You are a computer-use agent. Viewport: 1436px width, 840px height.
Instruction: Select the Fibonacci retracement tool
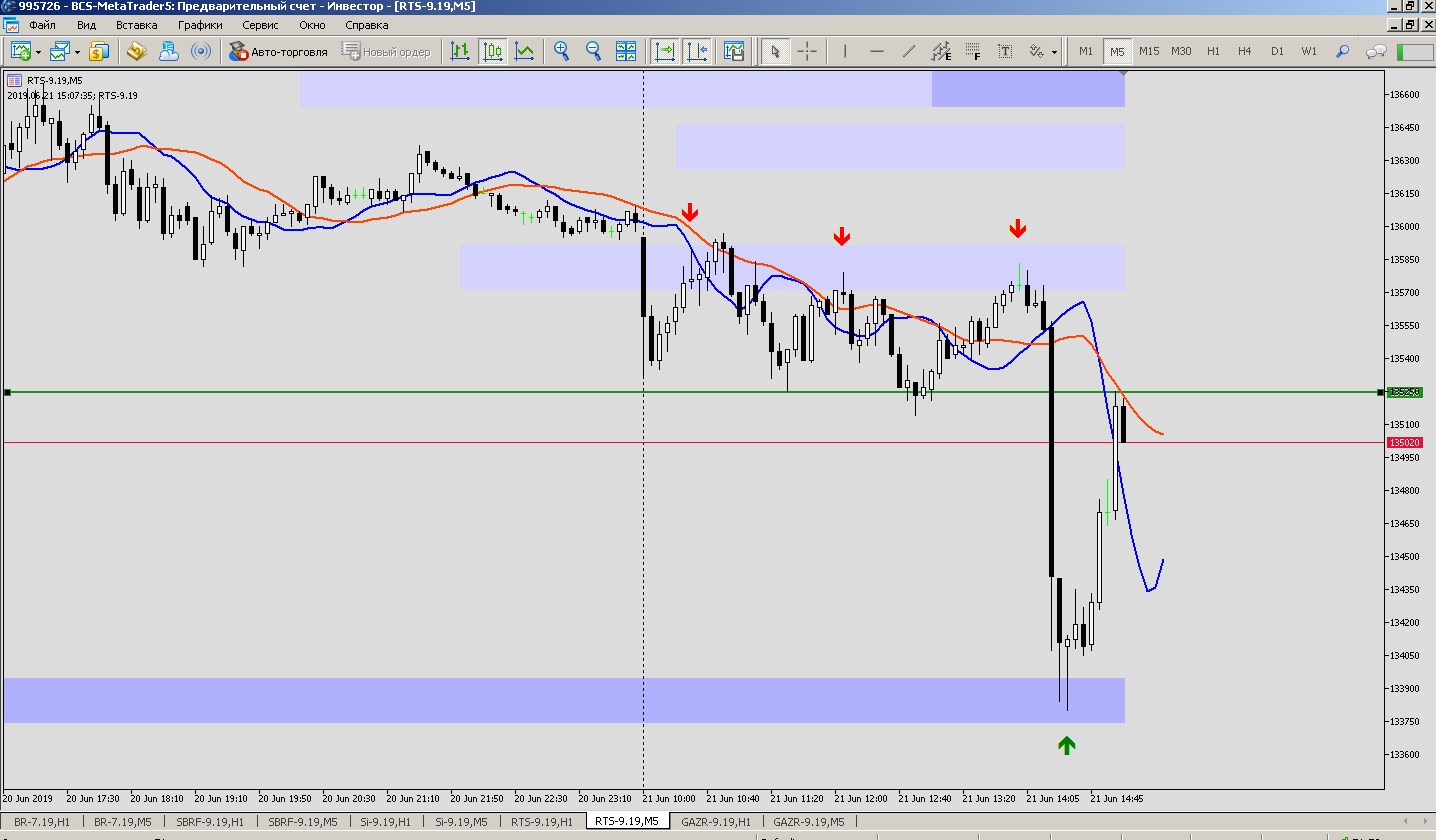[x=973, y=51]
